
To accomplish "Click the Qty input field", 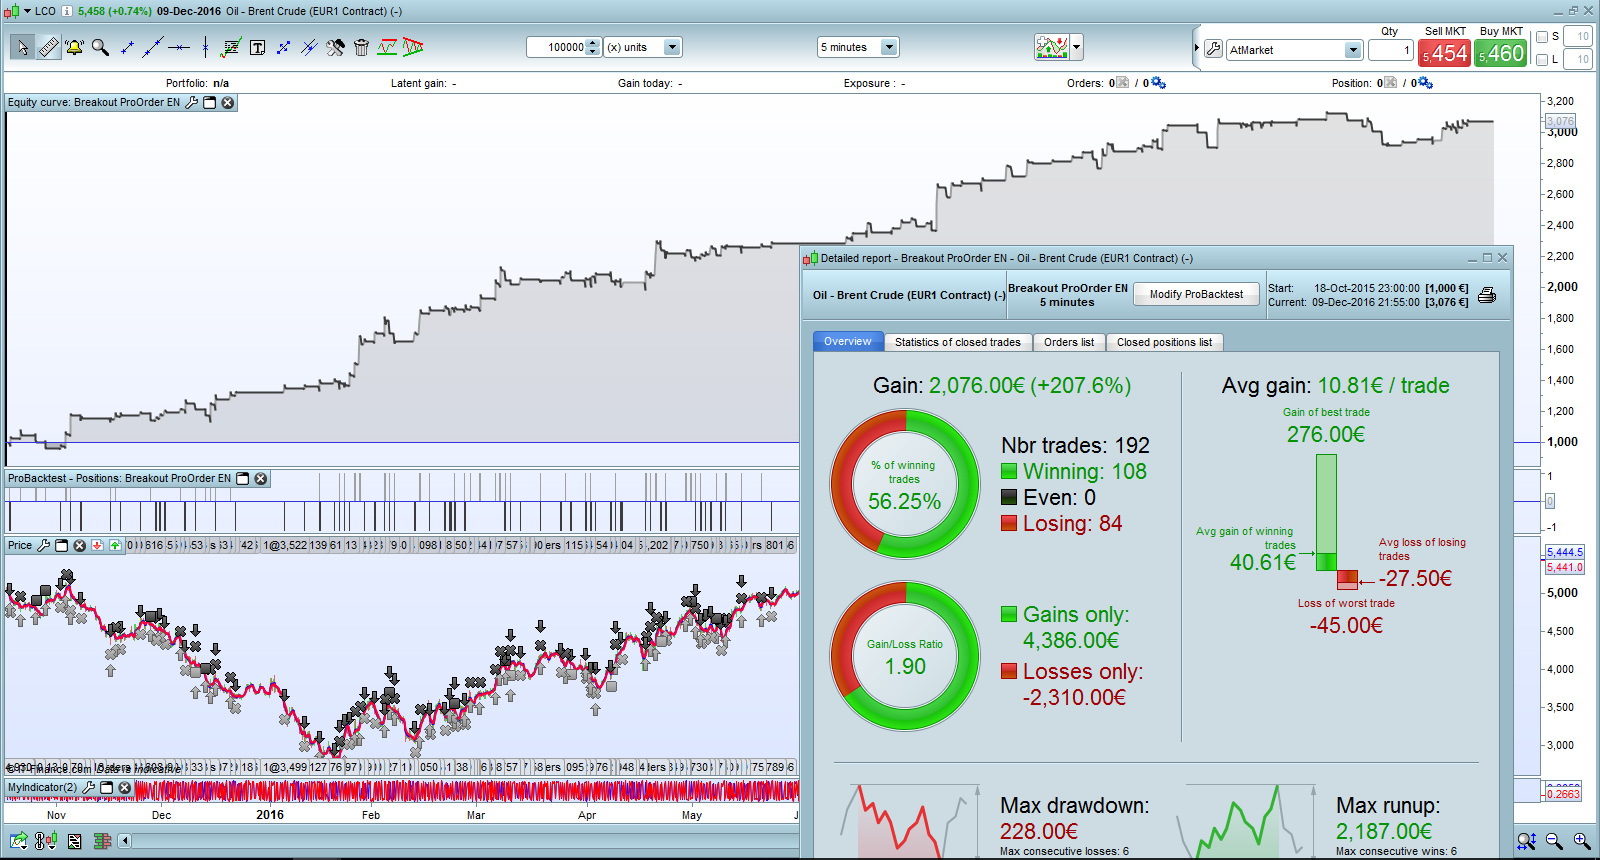I will click(x=1390, y=50).
